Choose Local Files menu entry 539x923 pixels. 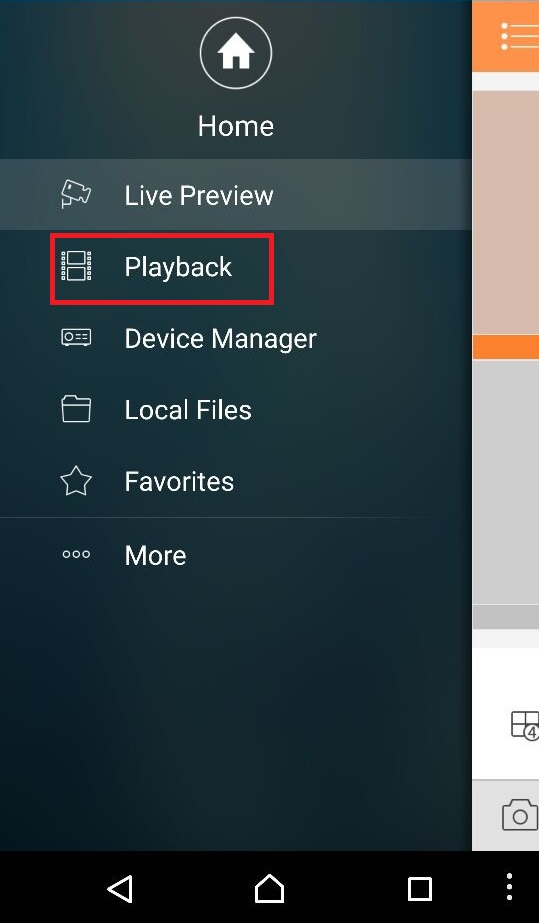click(235, 410)
